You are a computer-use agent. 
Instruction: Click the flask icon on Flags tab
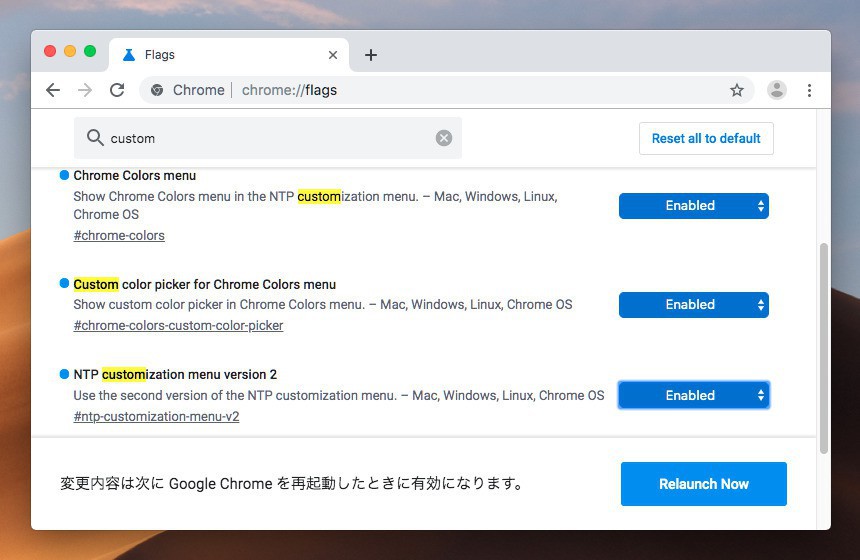[129, 55]
